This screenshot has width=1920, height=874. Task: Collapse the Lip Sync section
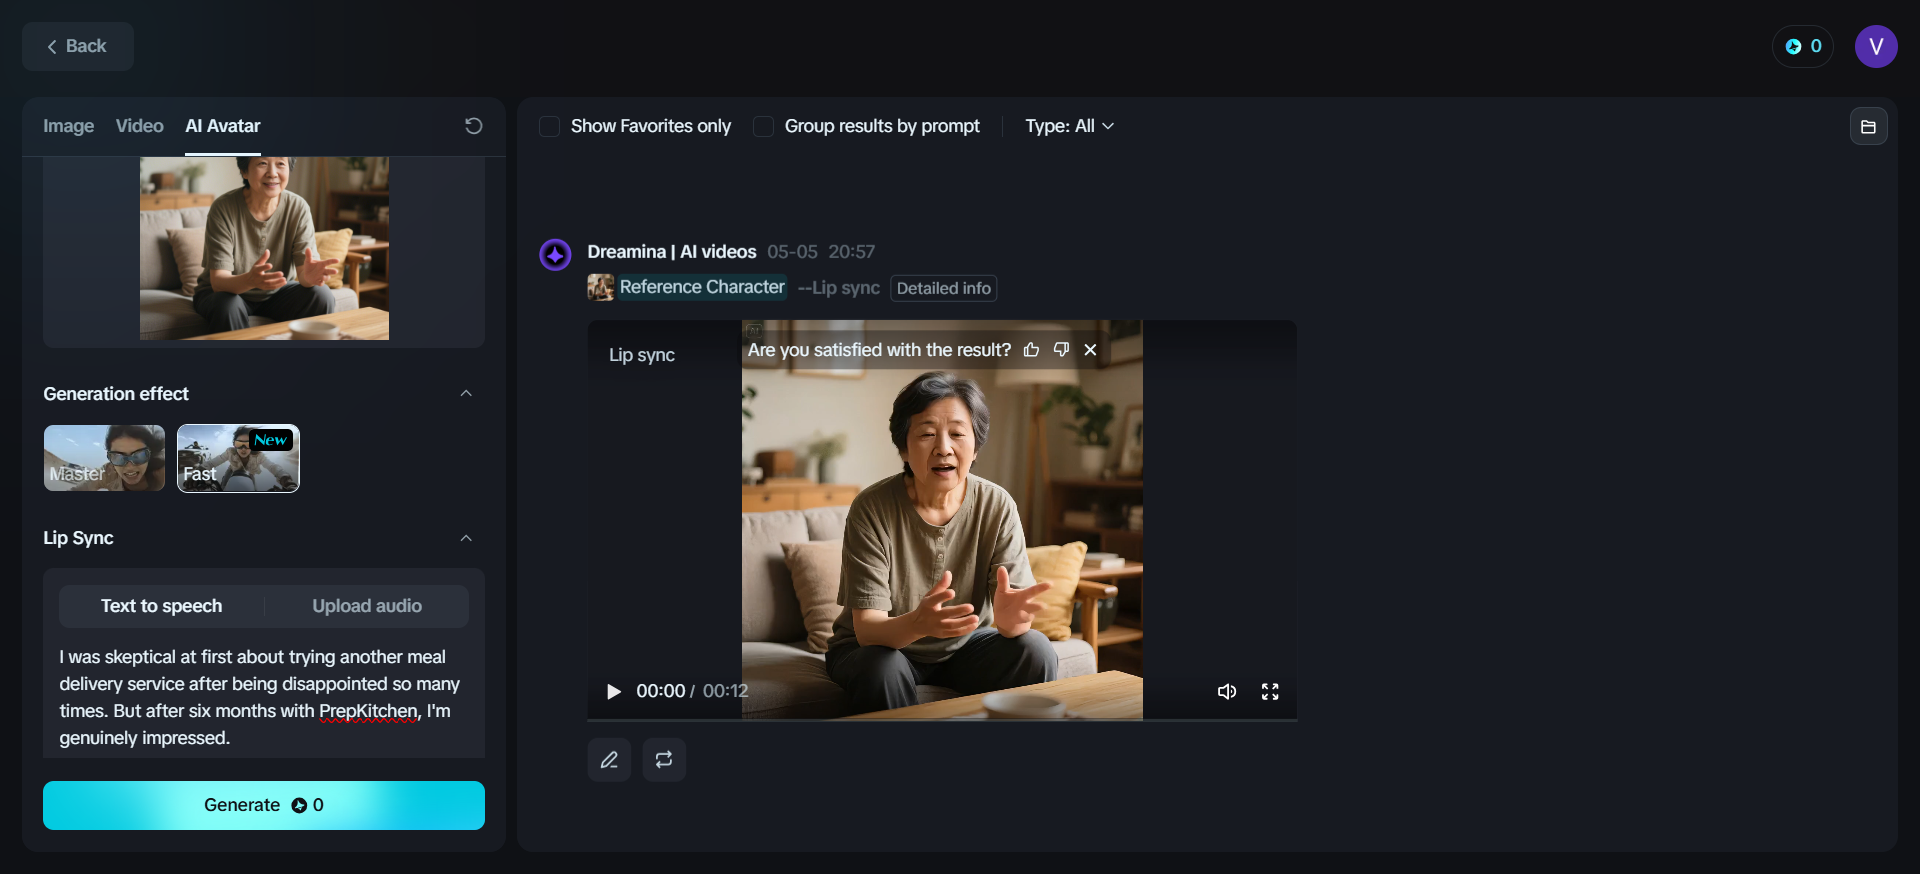pos(466,538)
